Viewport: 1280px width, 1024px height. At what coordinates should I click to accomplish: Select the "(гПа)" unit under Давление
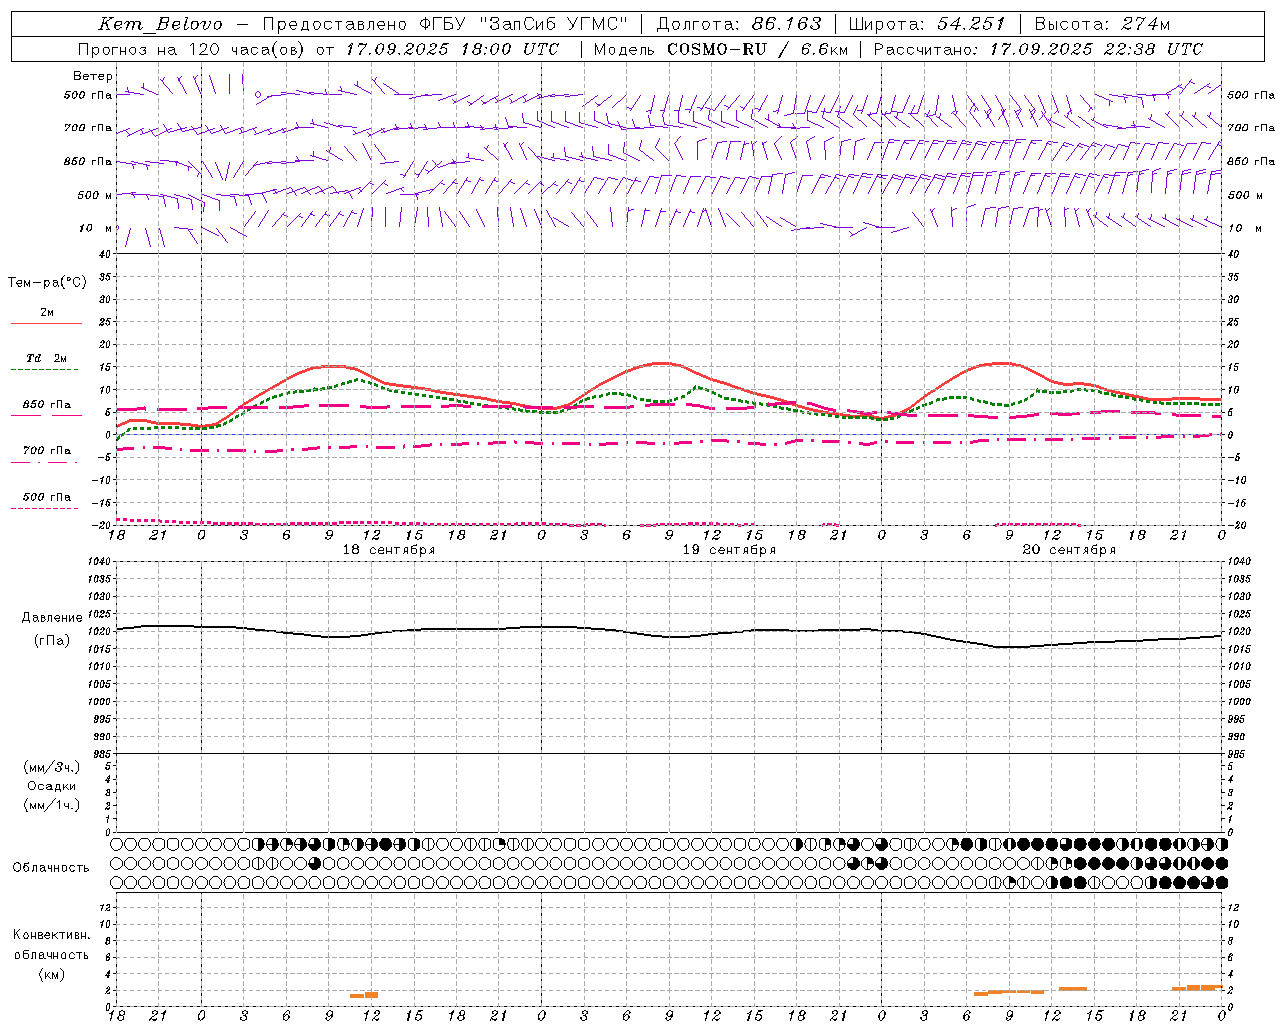(52, 640)
